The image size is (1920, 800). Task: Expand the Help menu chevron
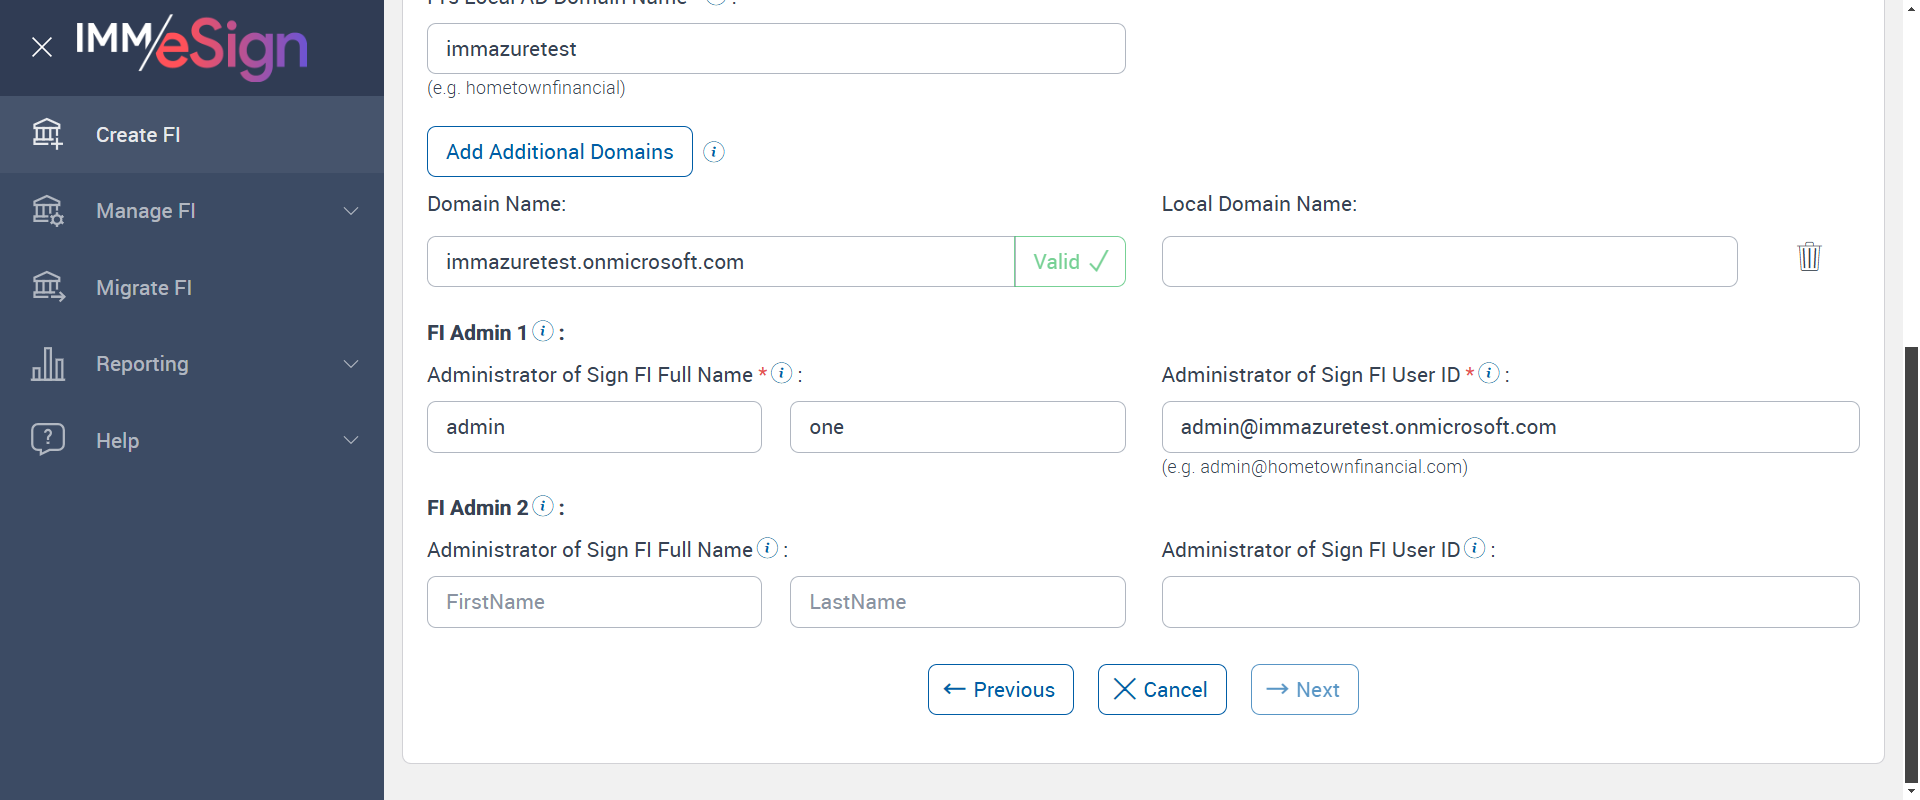351,440
